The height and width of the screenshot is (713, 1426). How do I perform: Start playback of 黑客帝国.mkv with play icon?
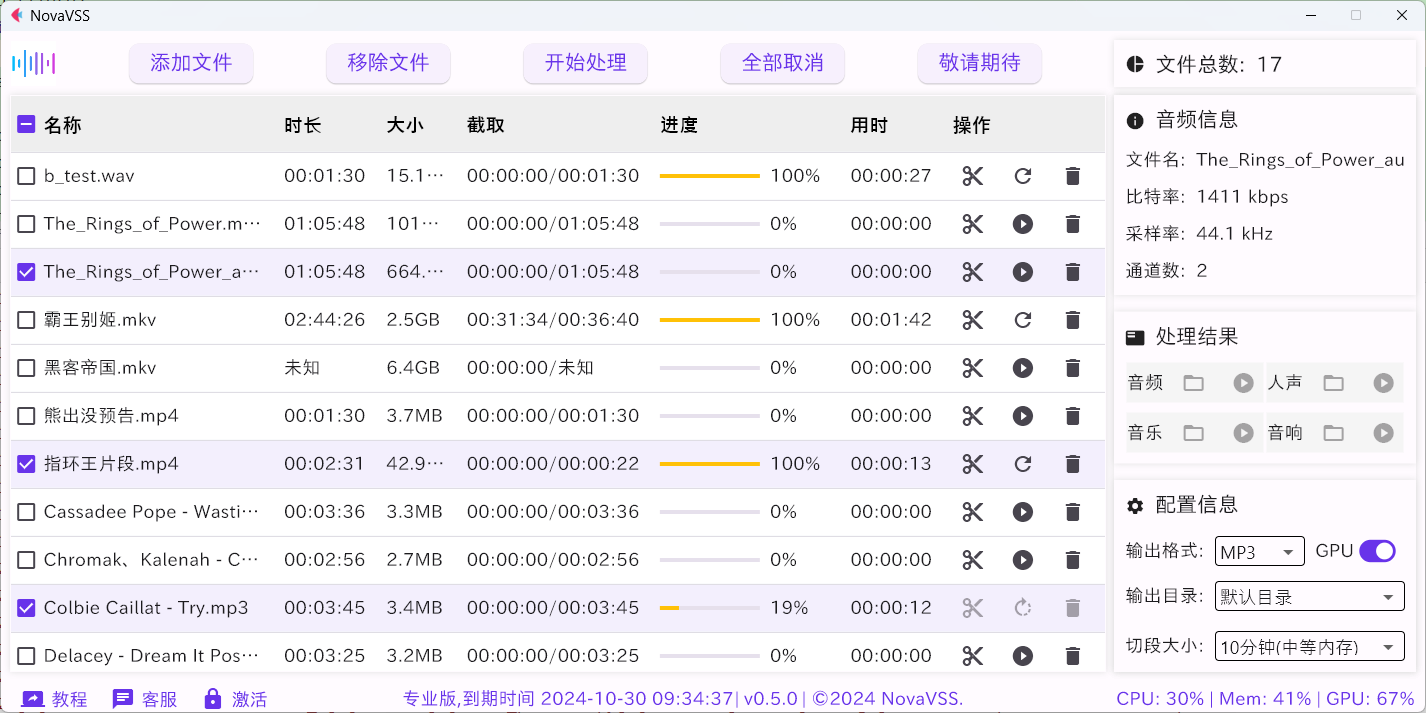click(x=1022, y=368)
